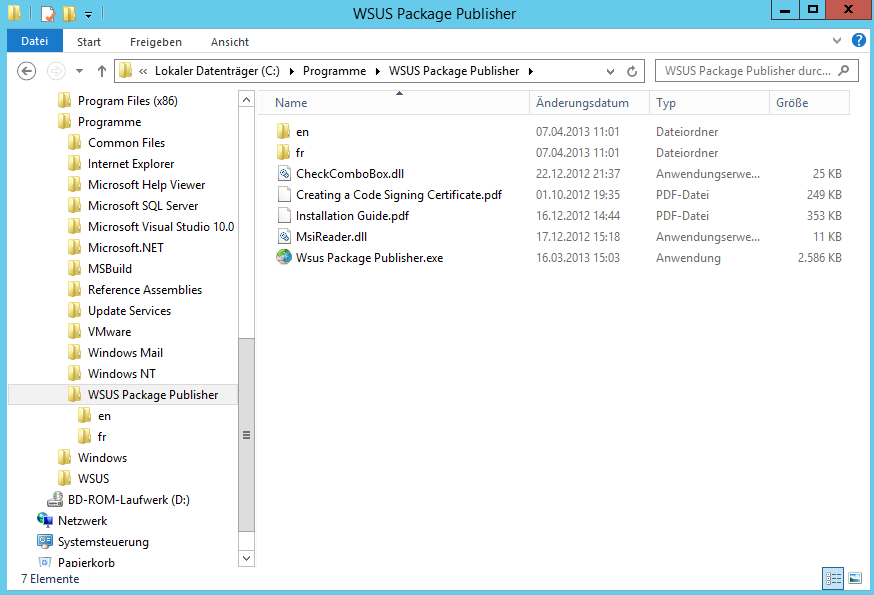Click the Properties quick access icon

pos(48,13)
